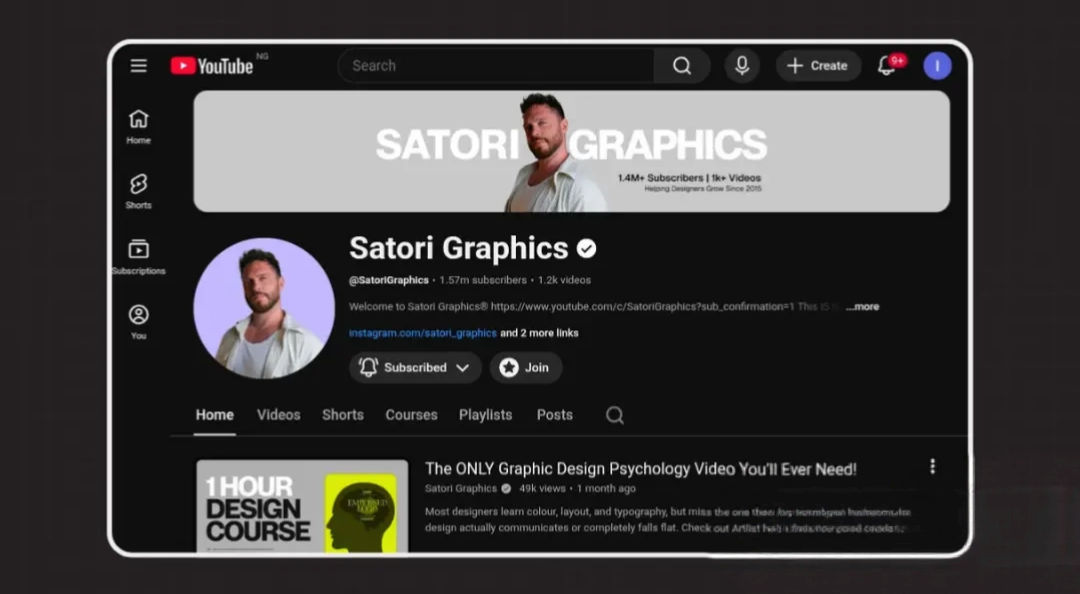Viewport: 1080px width, 594px height.
Task: Open Subscriptions in sidebar
Action: (x=138, y=257)
